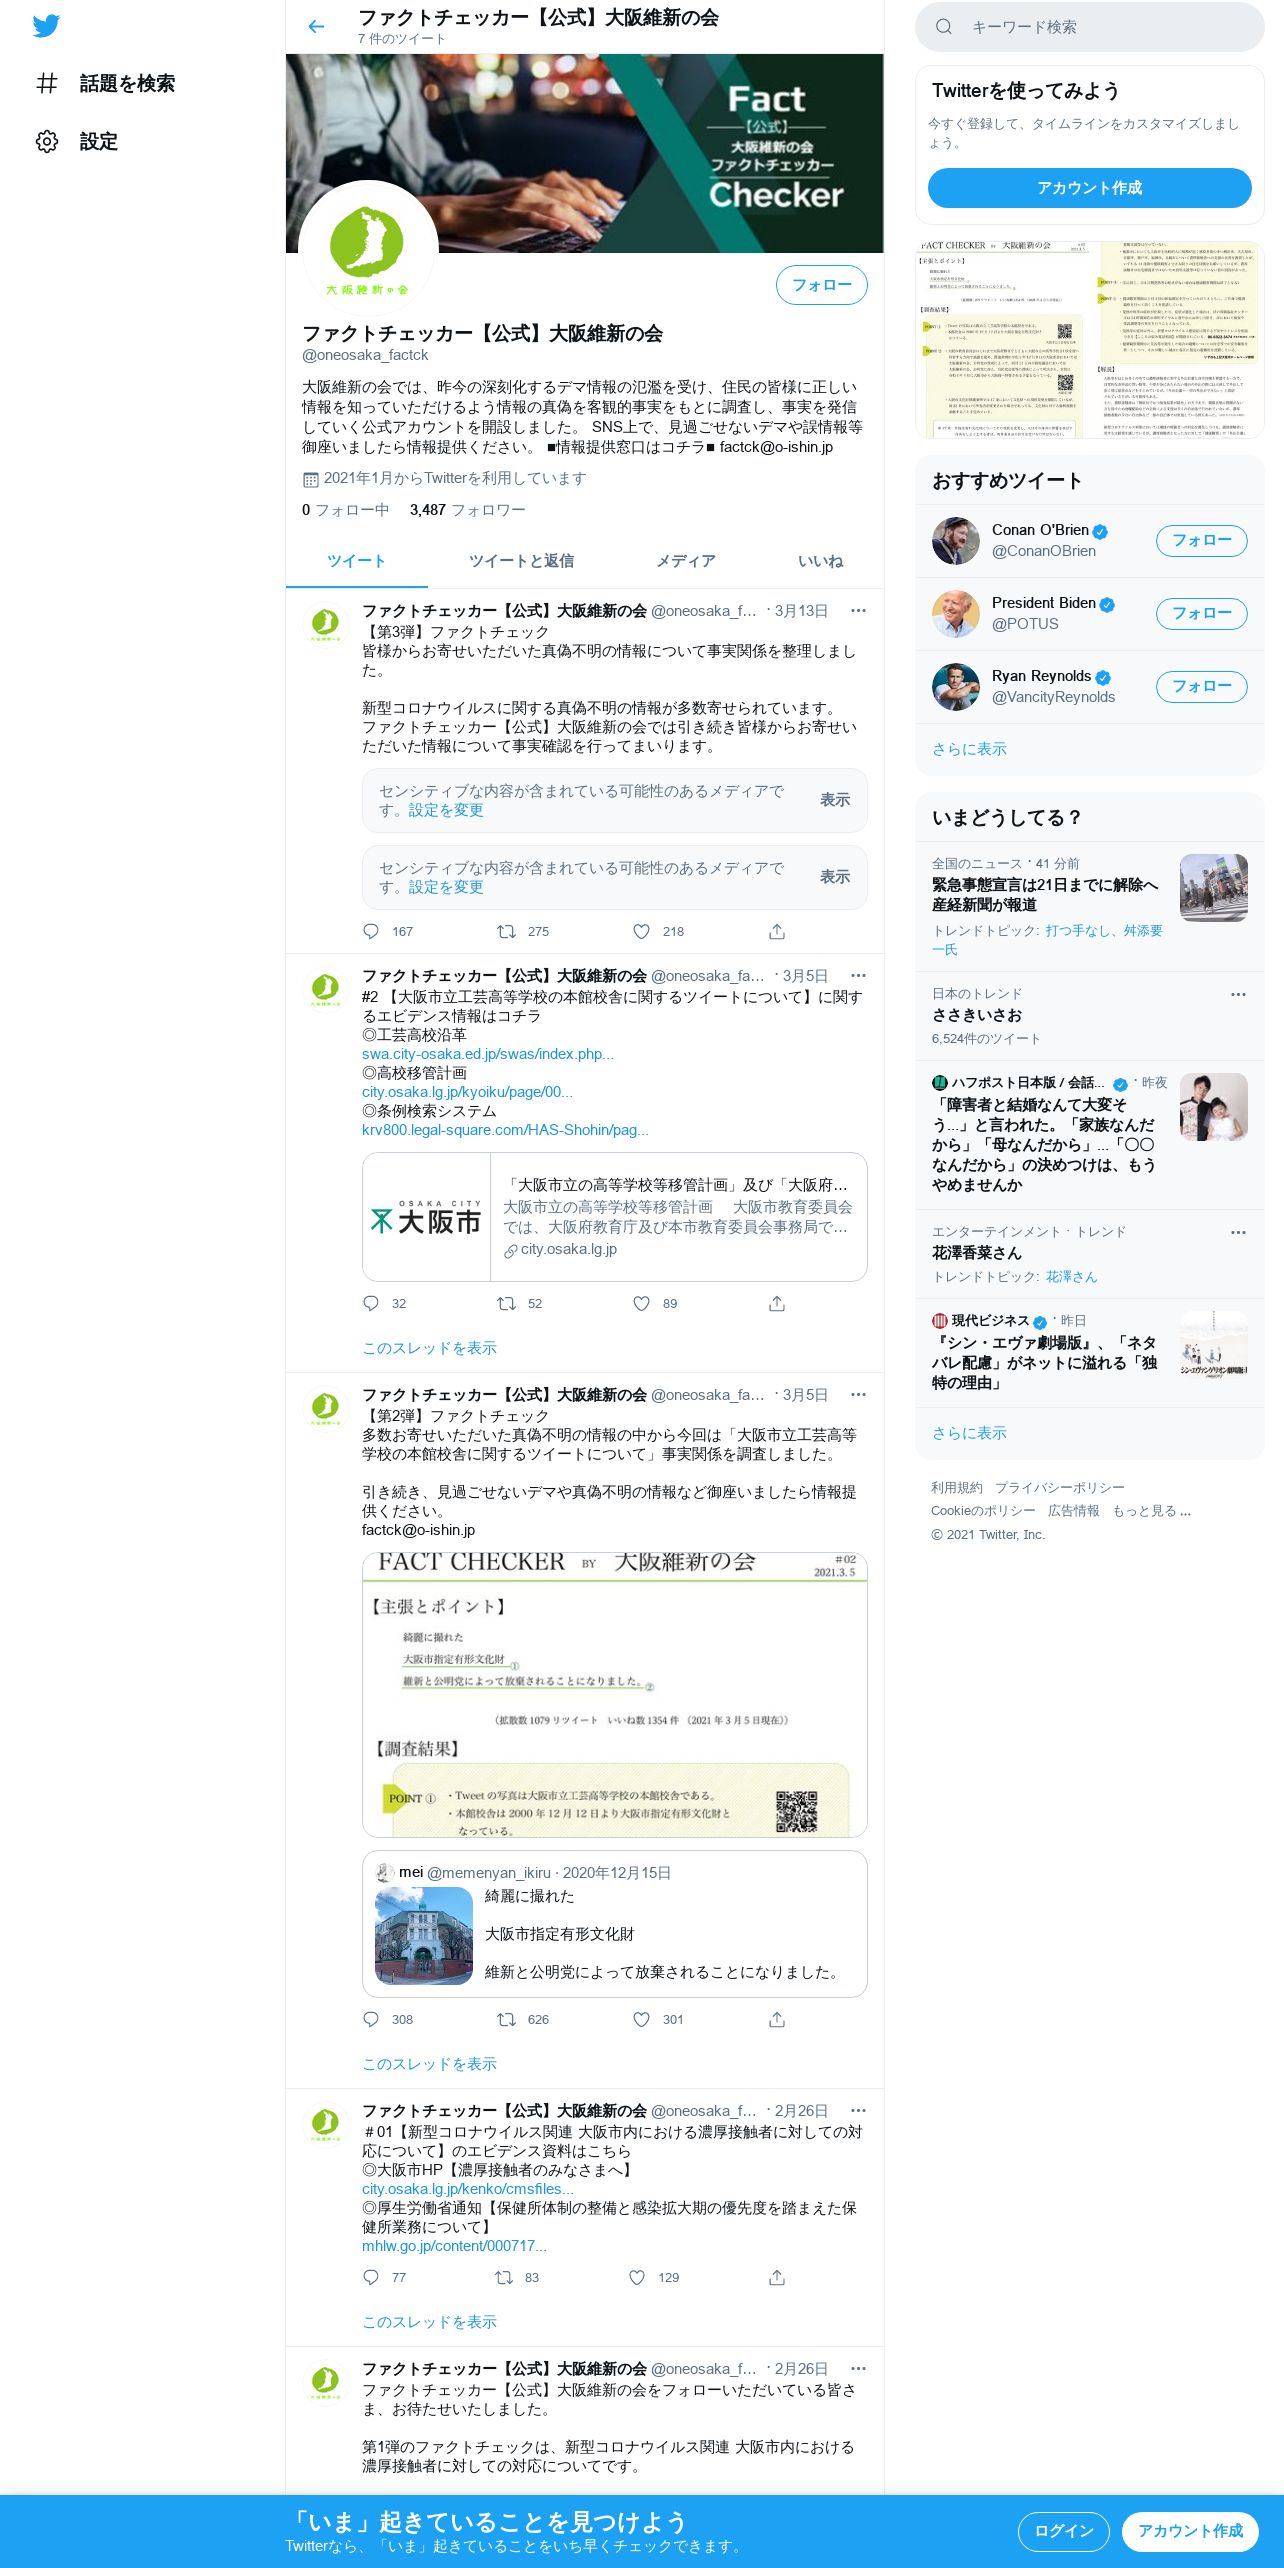Open profile avatar of 大阪維新の会

point(368,250)
